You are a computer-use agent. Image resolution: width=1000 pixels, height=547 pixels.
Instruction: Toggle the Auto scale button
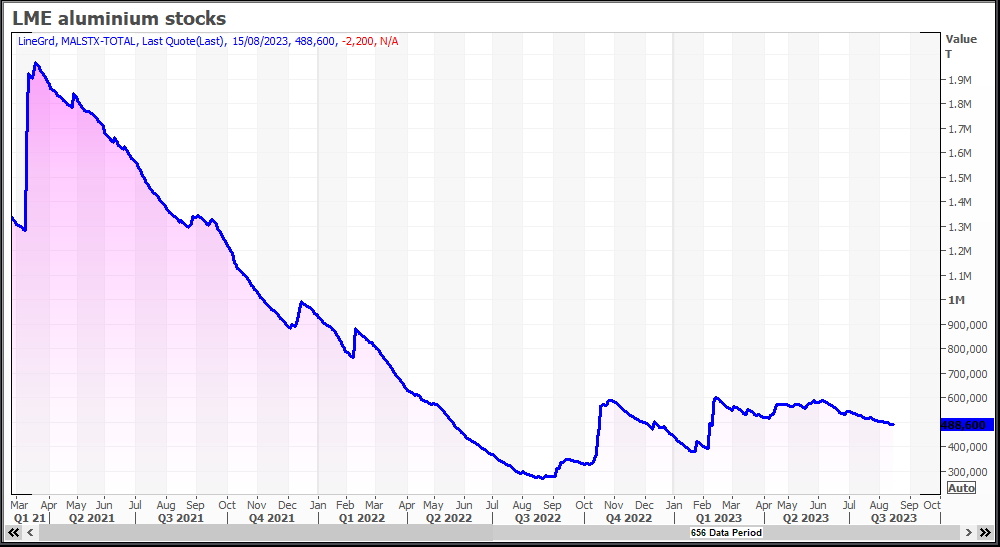960,488
